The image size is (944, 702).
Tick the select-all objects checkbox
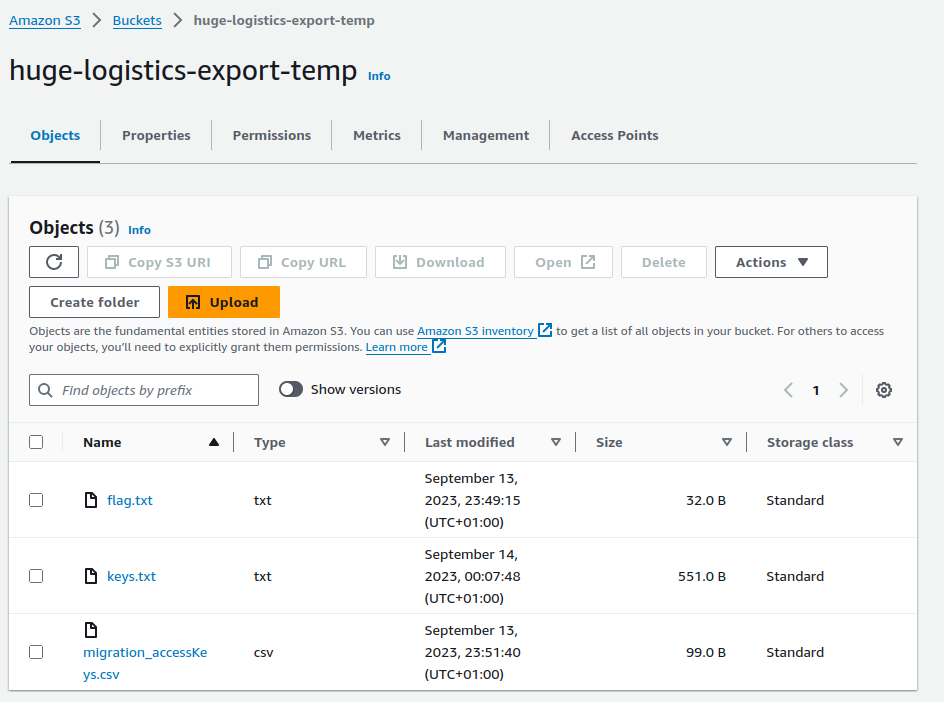click(36, 442)
